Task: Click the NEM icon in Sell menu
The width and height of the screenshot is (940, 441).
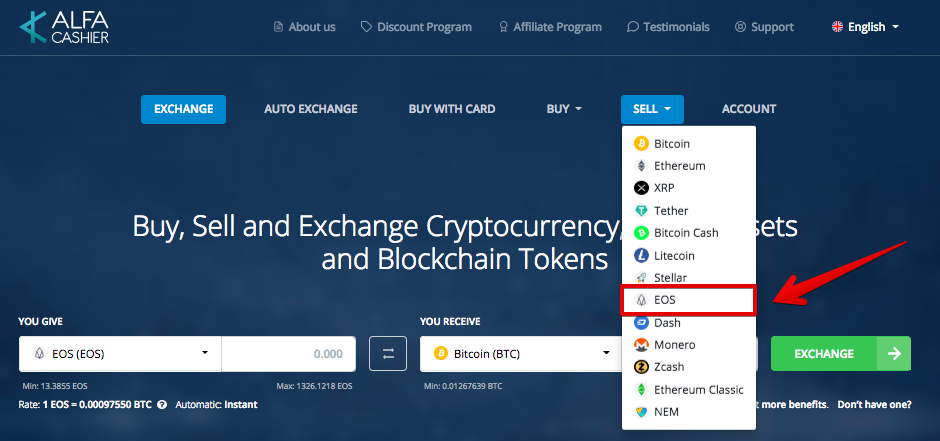Action: pyautogui.click(x=641, y=412)
